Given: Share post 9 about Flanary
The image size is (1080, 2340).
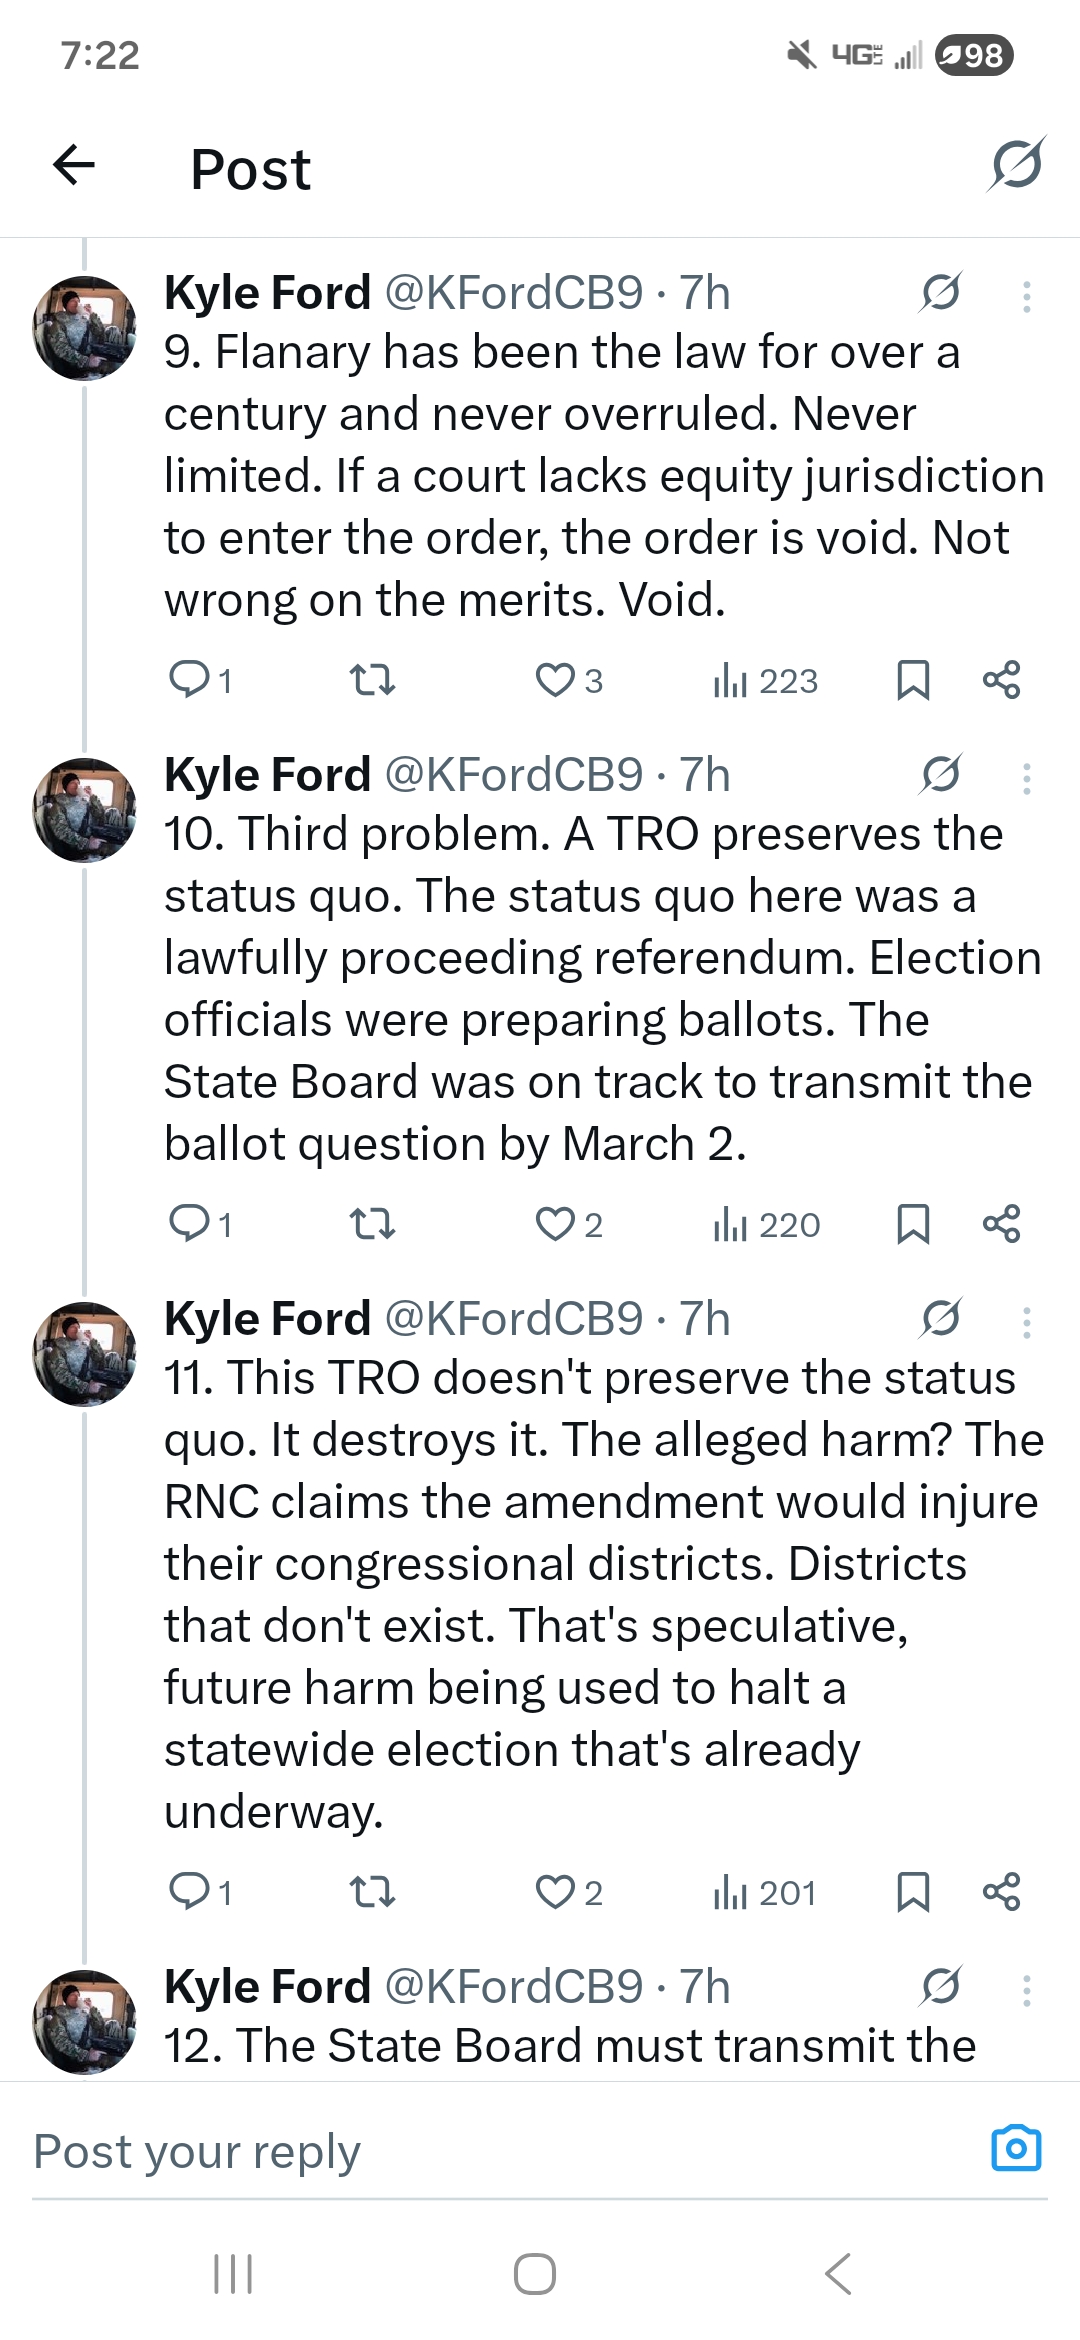Looking at the screenshot, I should (x=1001, y=680).
